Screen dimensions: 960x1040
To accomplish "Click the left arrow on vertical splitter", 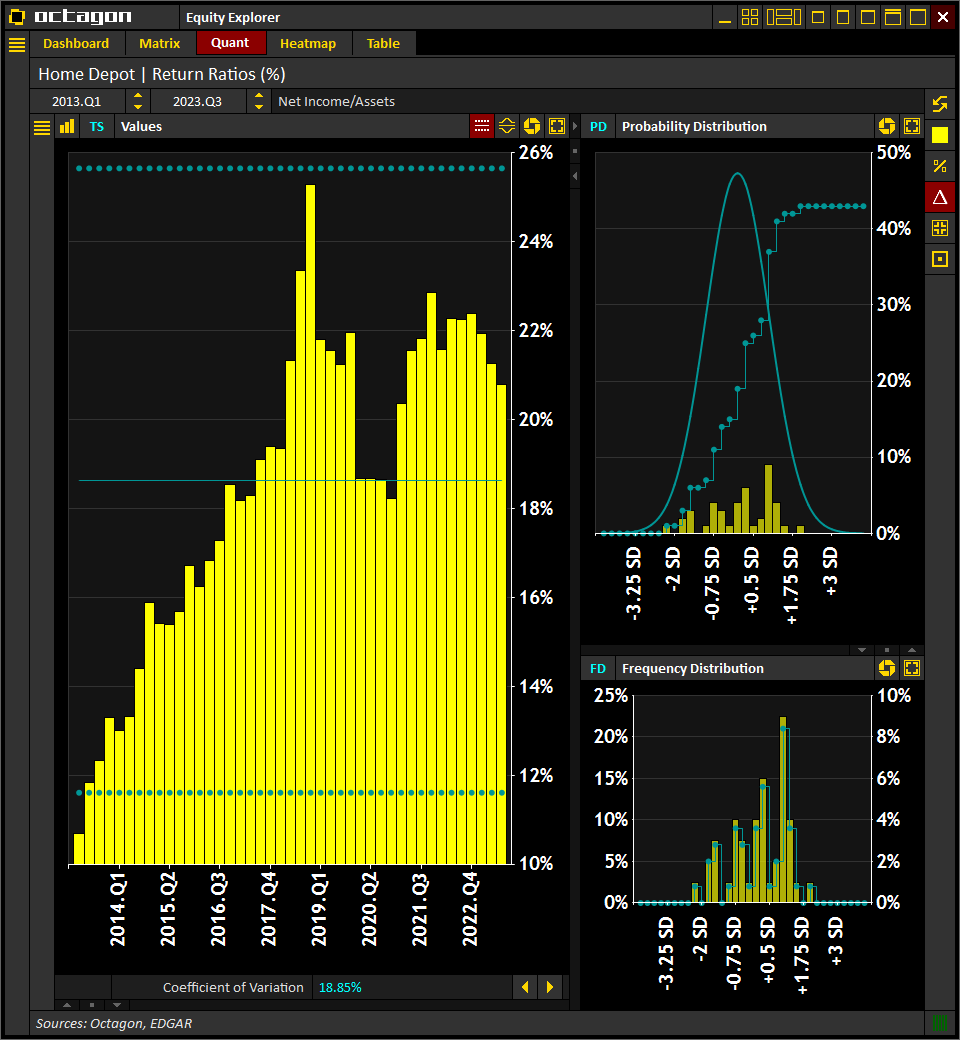I will pos(575,176).
